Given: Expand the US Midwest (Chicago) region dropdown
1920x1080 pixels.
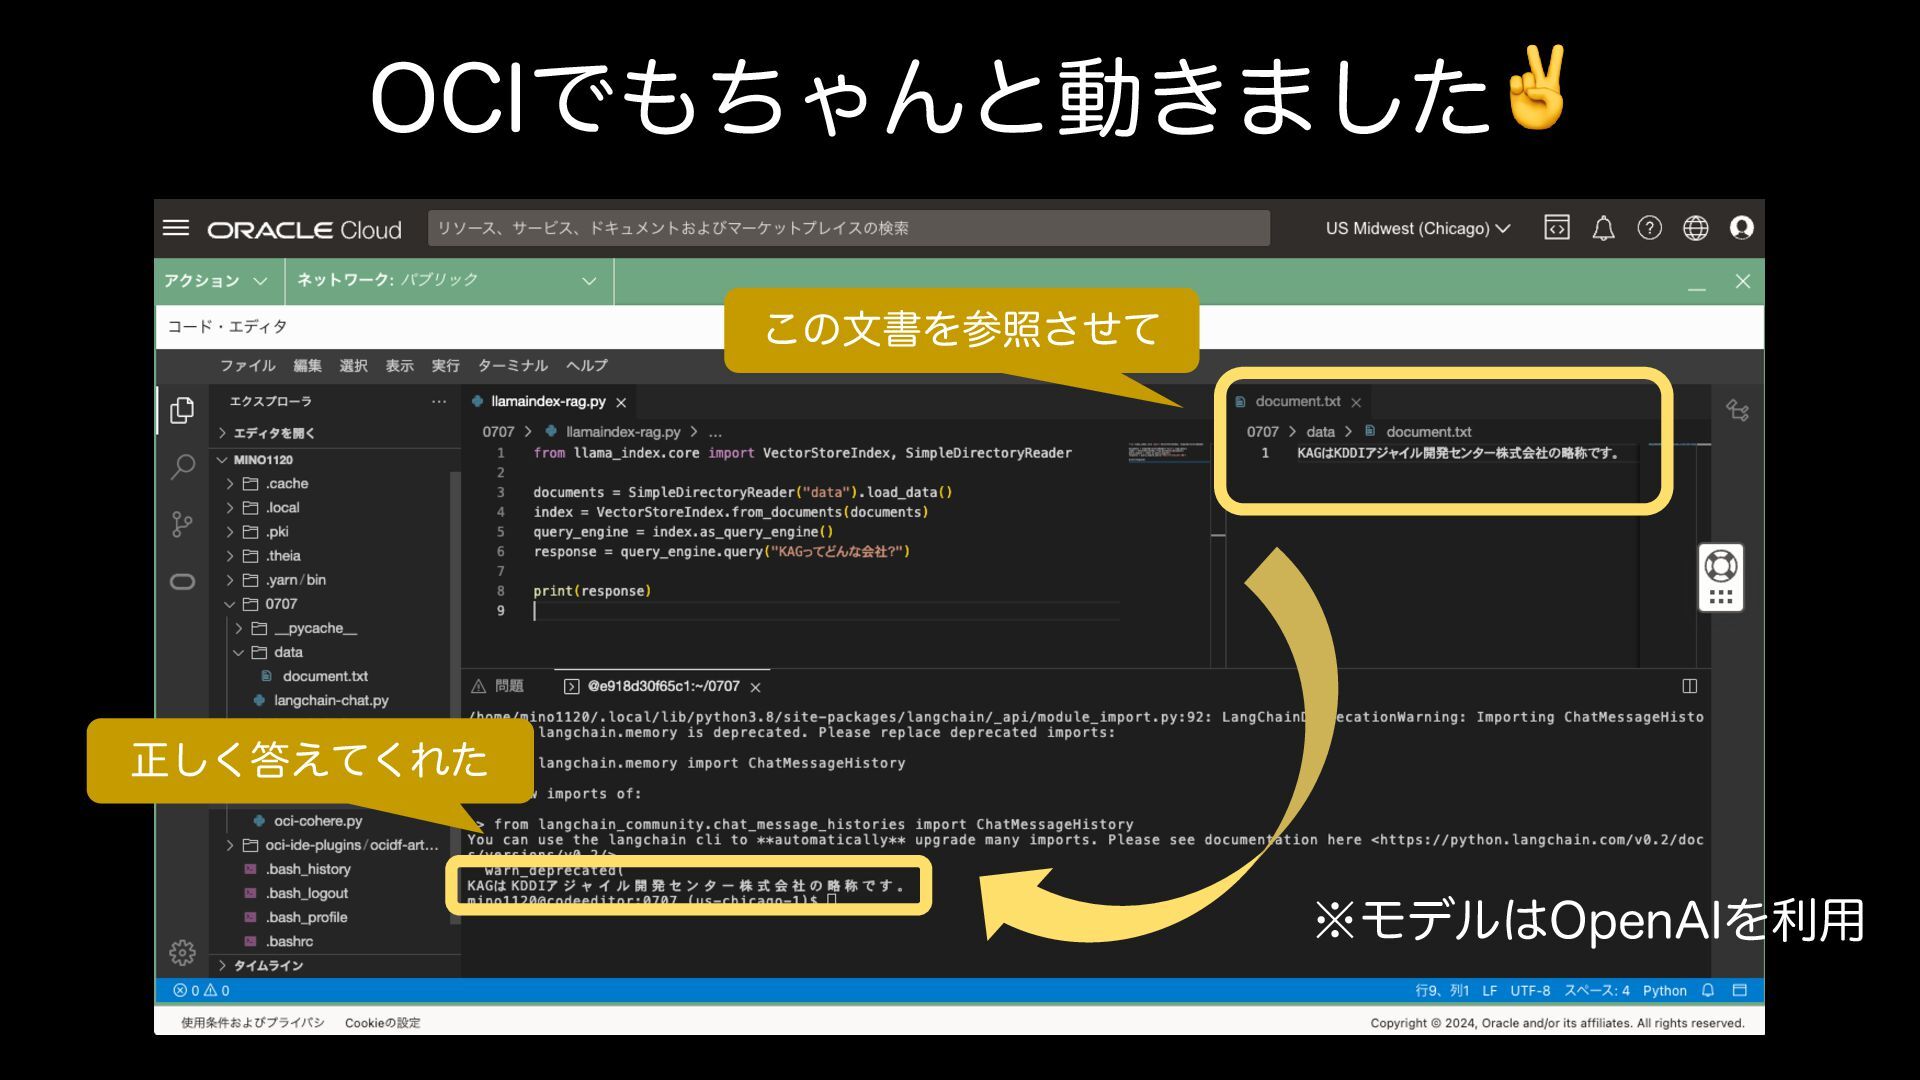Looking at the screenshot, I should coord(1417,228).
